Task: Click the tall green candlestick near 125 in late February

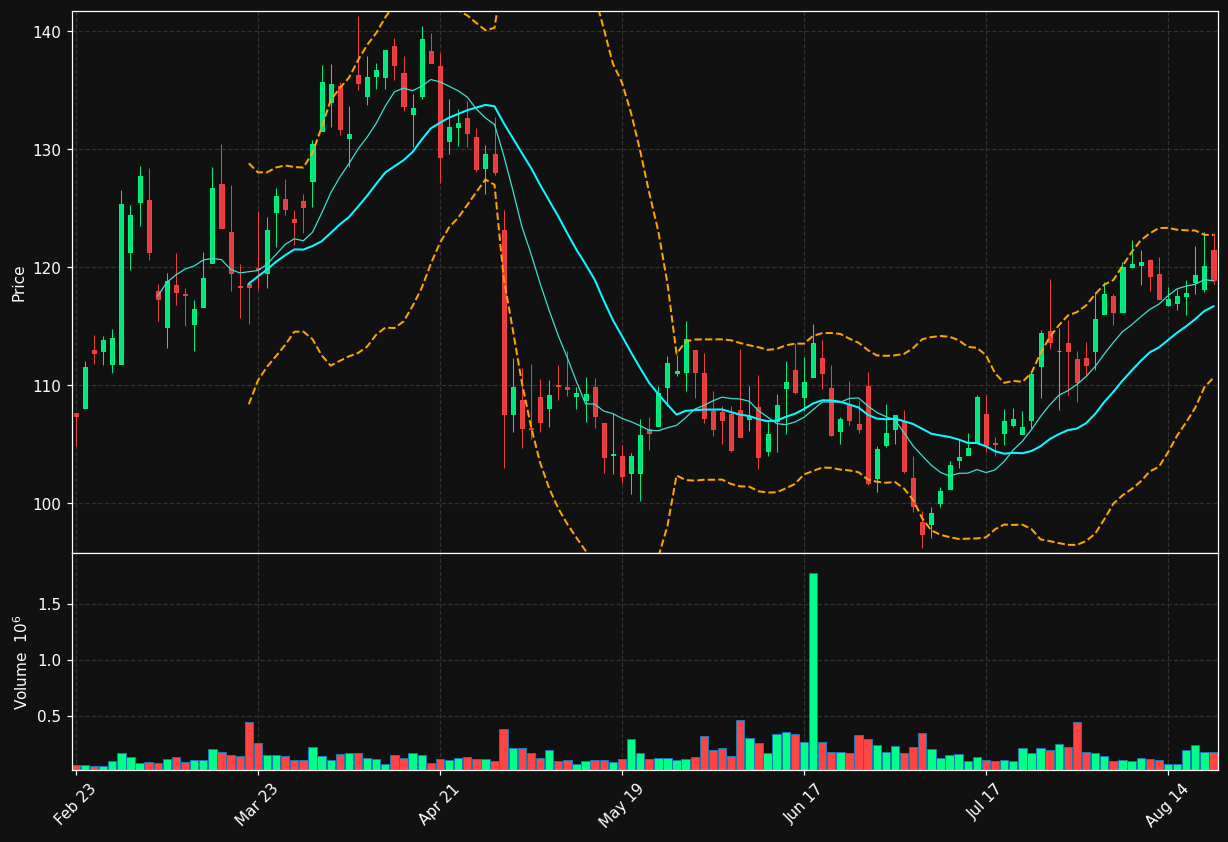Action: (x=121, y=284)
